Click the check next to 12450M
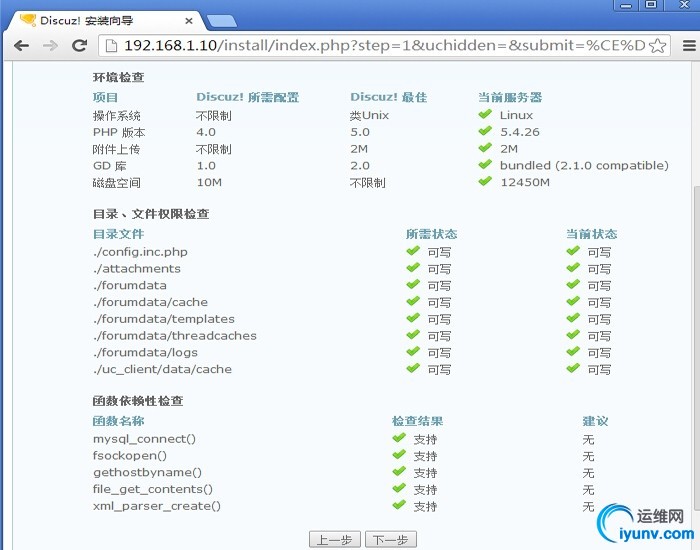The width and height of the screenshot is (700, 550). [485, 181]
